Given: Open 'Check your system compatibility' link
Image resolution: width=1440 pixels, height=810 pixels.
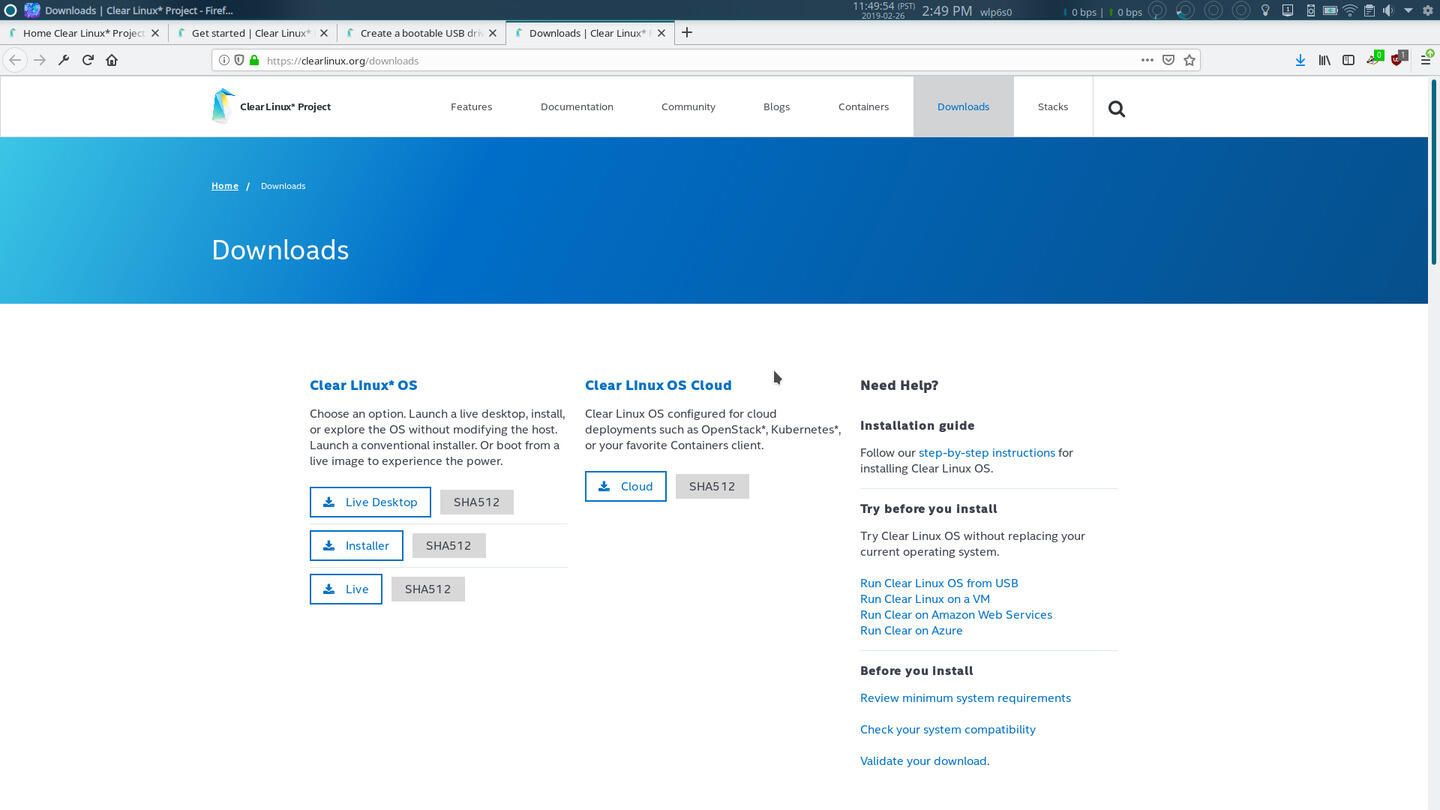Looking at the screenshot, I should [948, 730].
